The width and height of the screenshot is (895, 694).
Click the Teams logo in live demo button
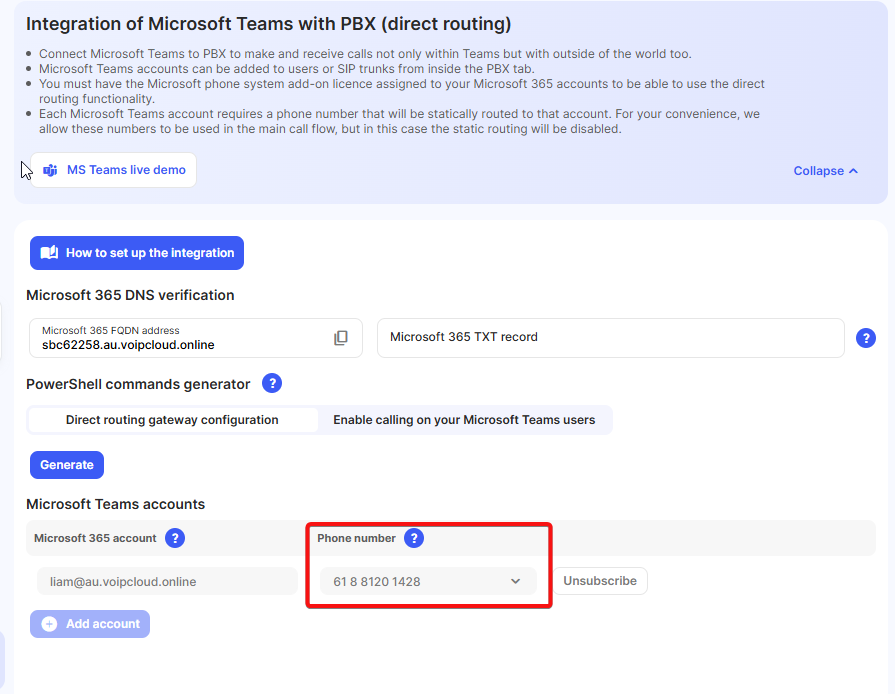coord(49,170)
